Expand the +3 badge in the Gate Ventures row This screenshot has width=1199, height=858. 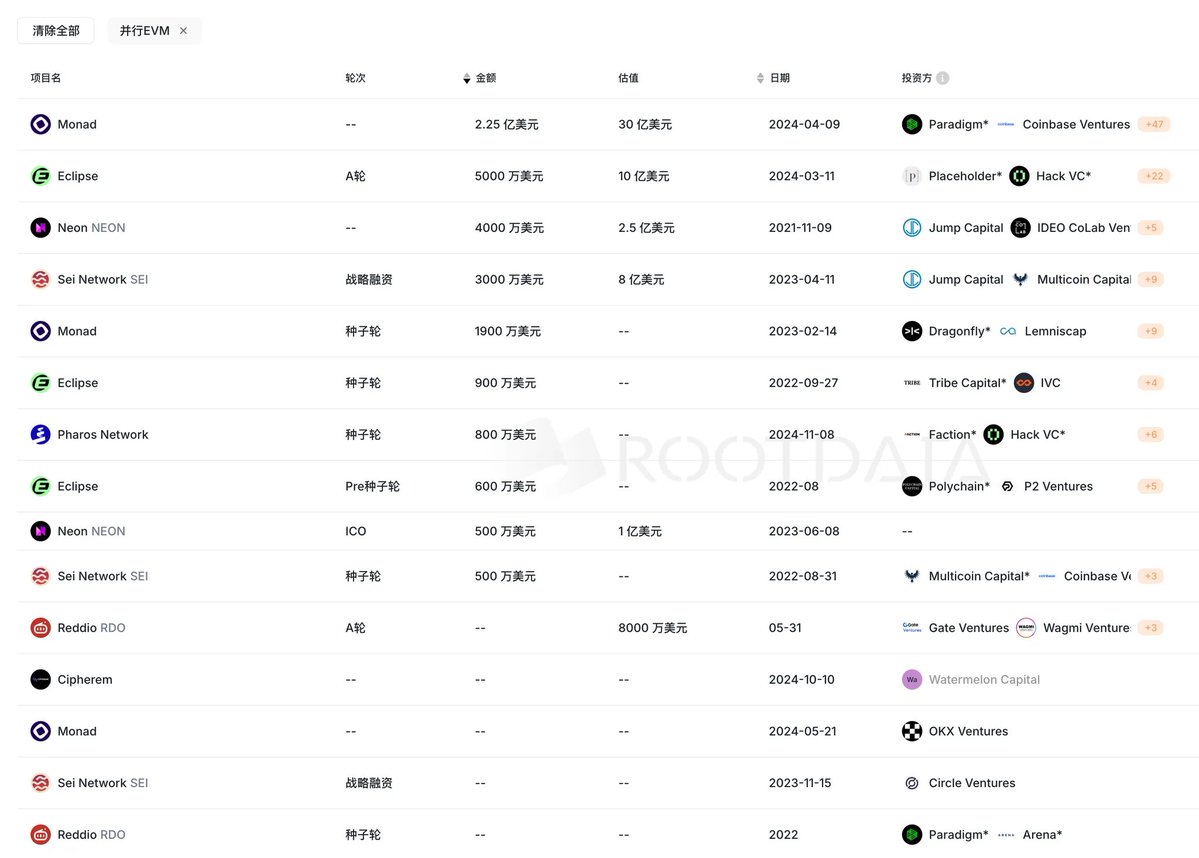click(1151, 628)
